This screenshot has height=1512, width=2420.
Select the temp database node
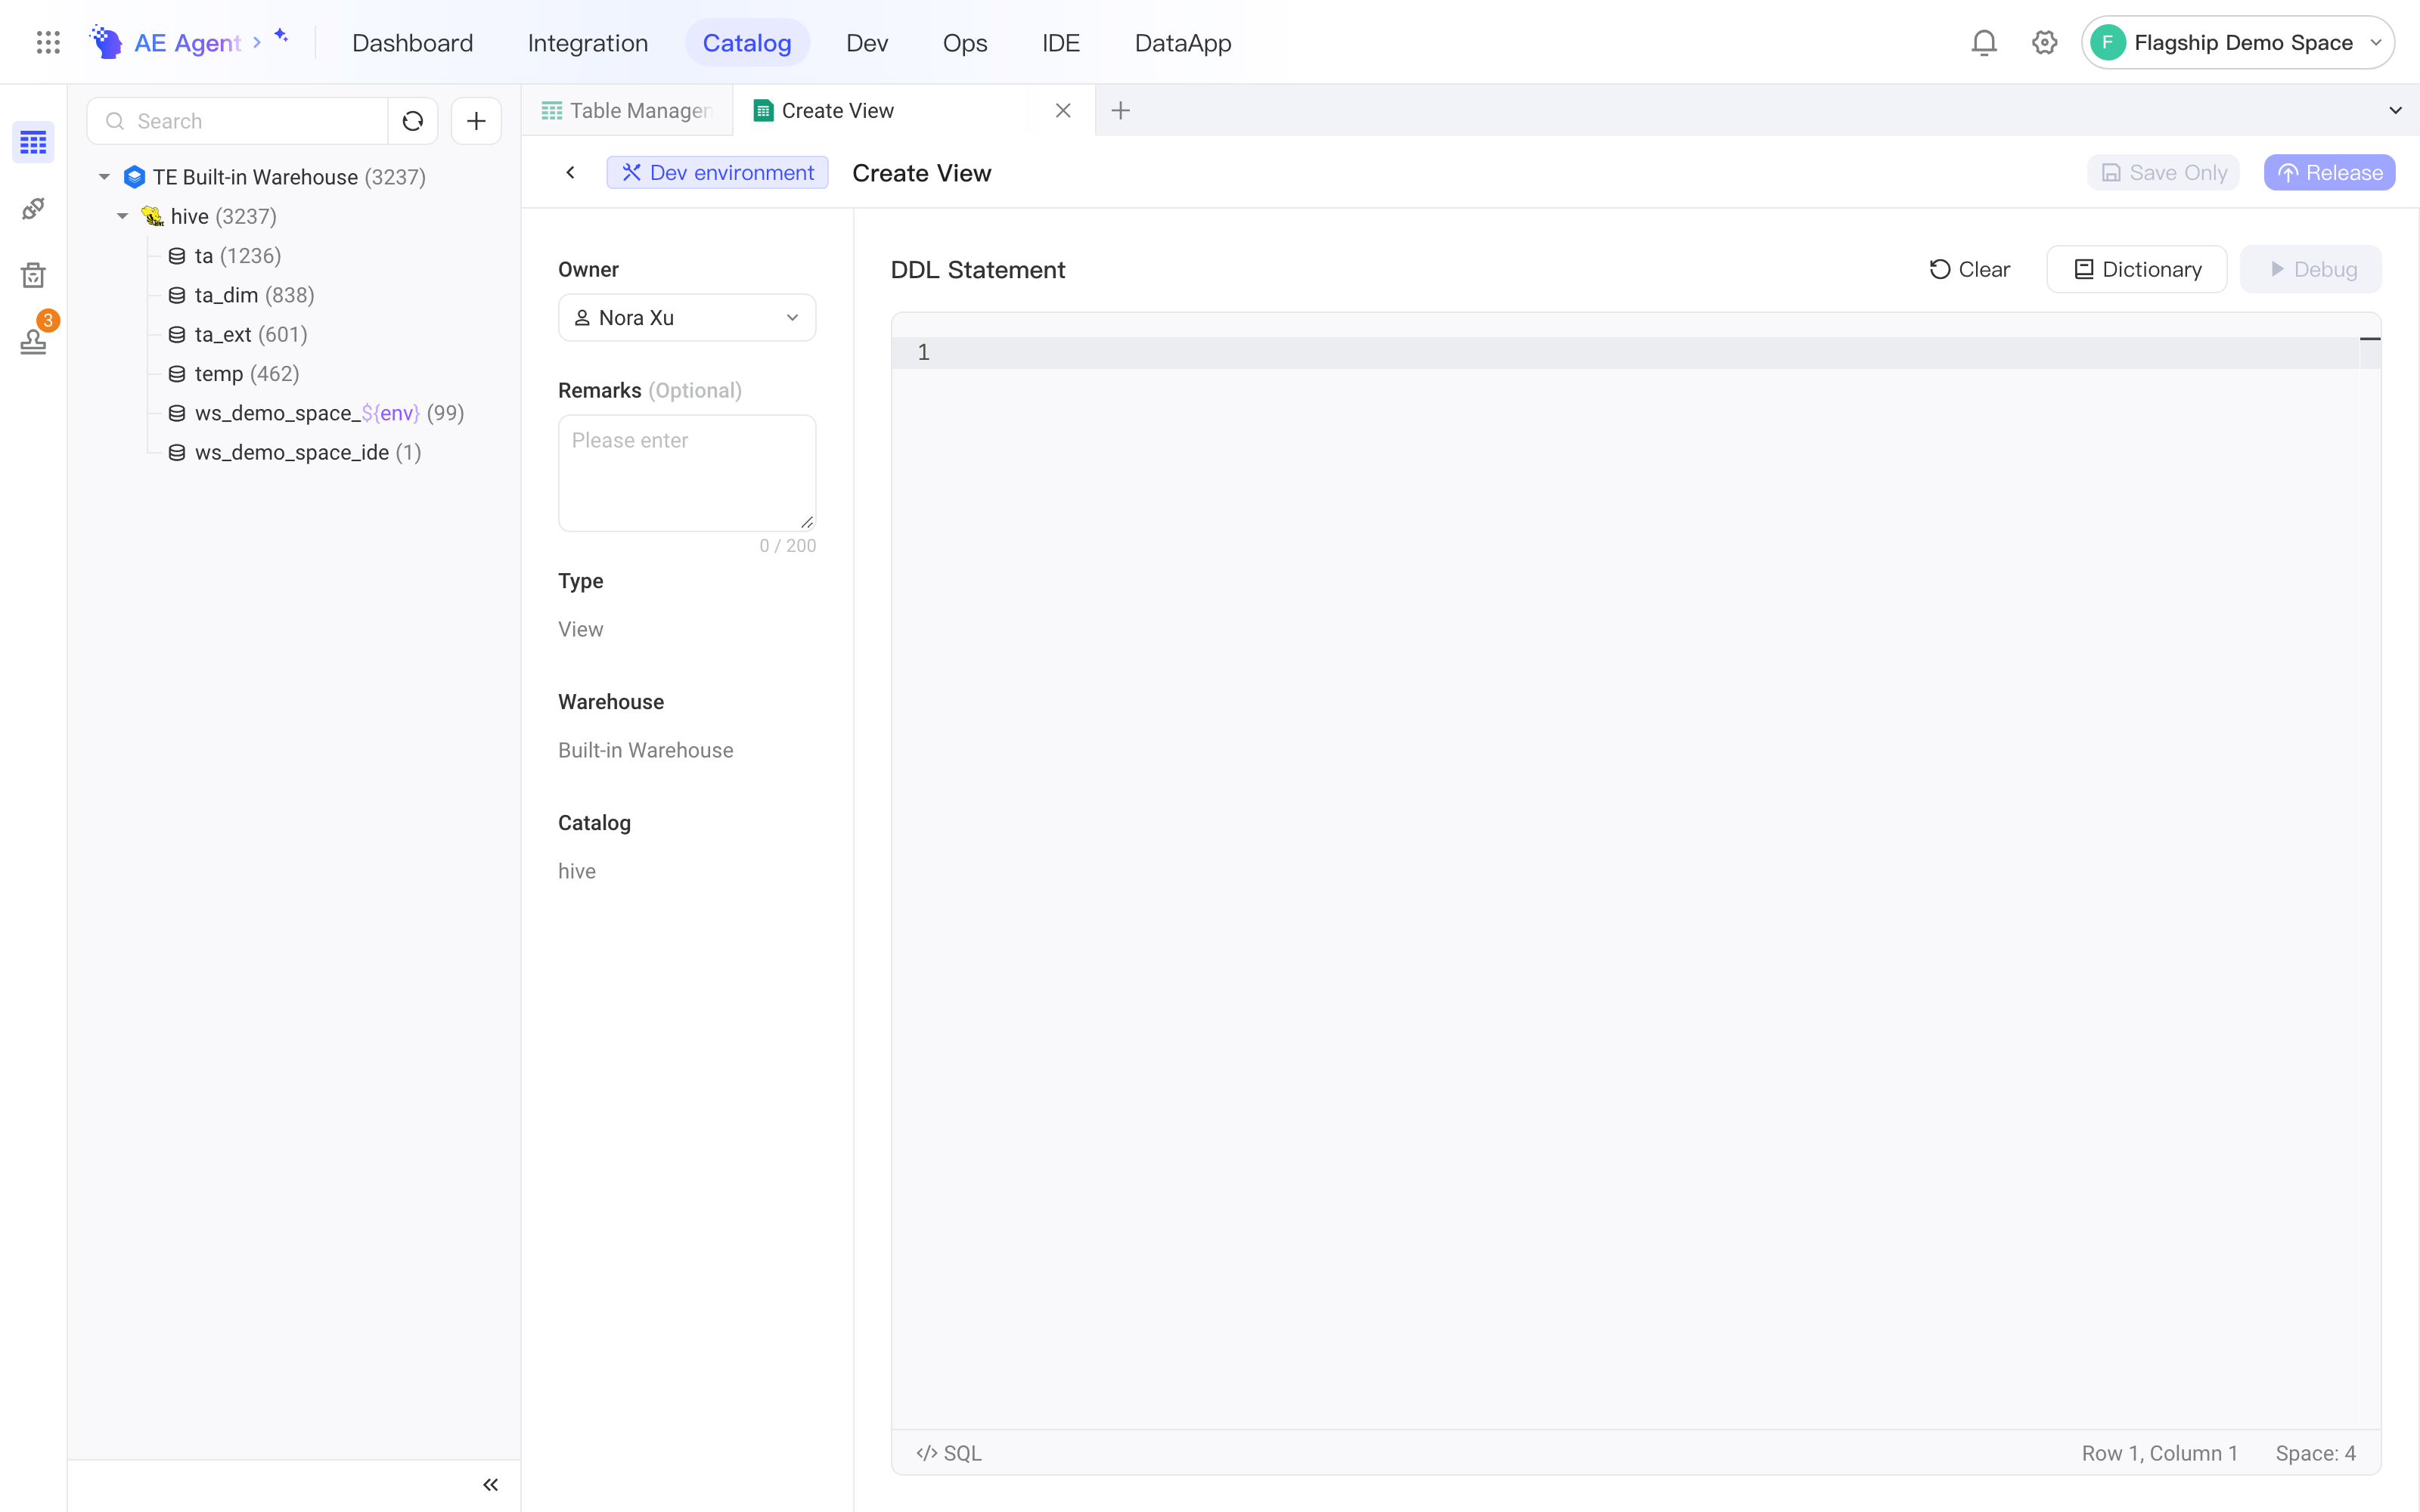tap(234, 373)
